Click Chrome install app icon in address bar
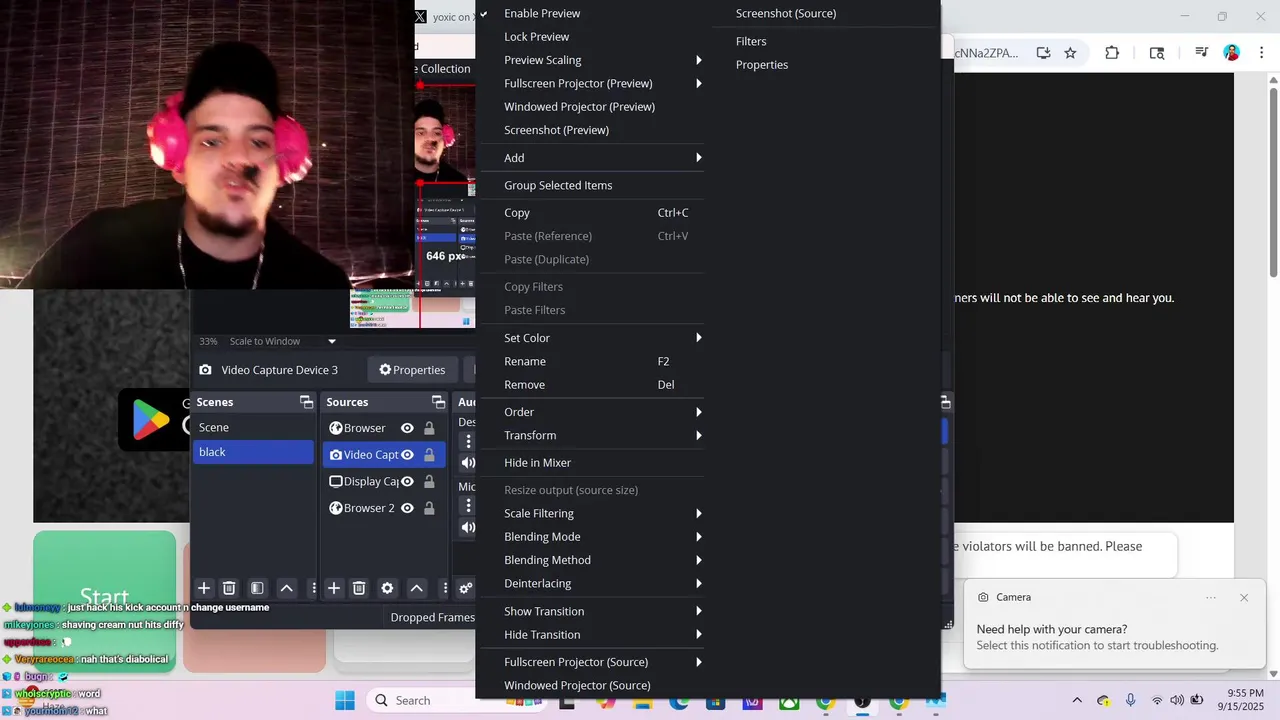This screenshot has height=720, width=1280. (1043, 53)
